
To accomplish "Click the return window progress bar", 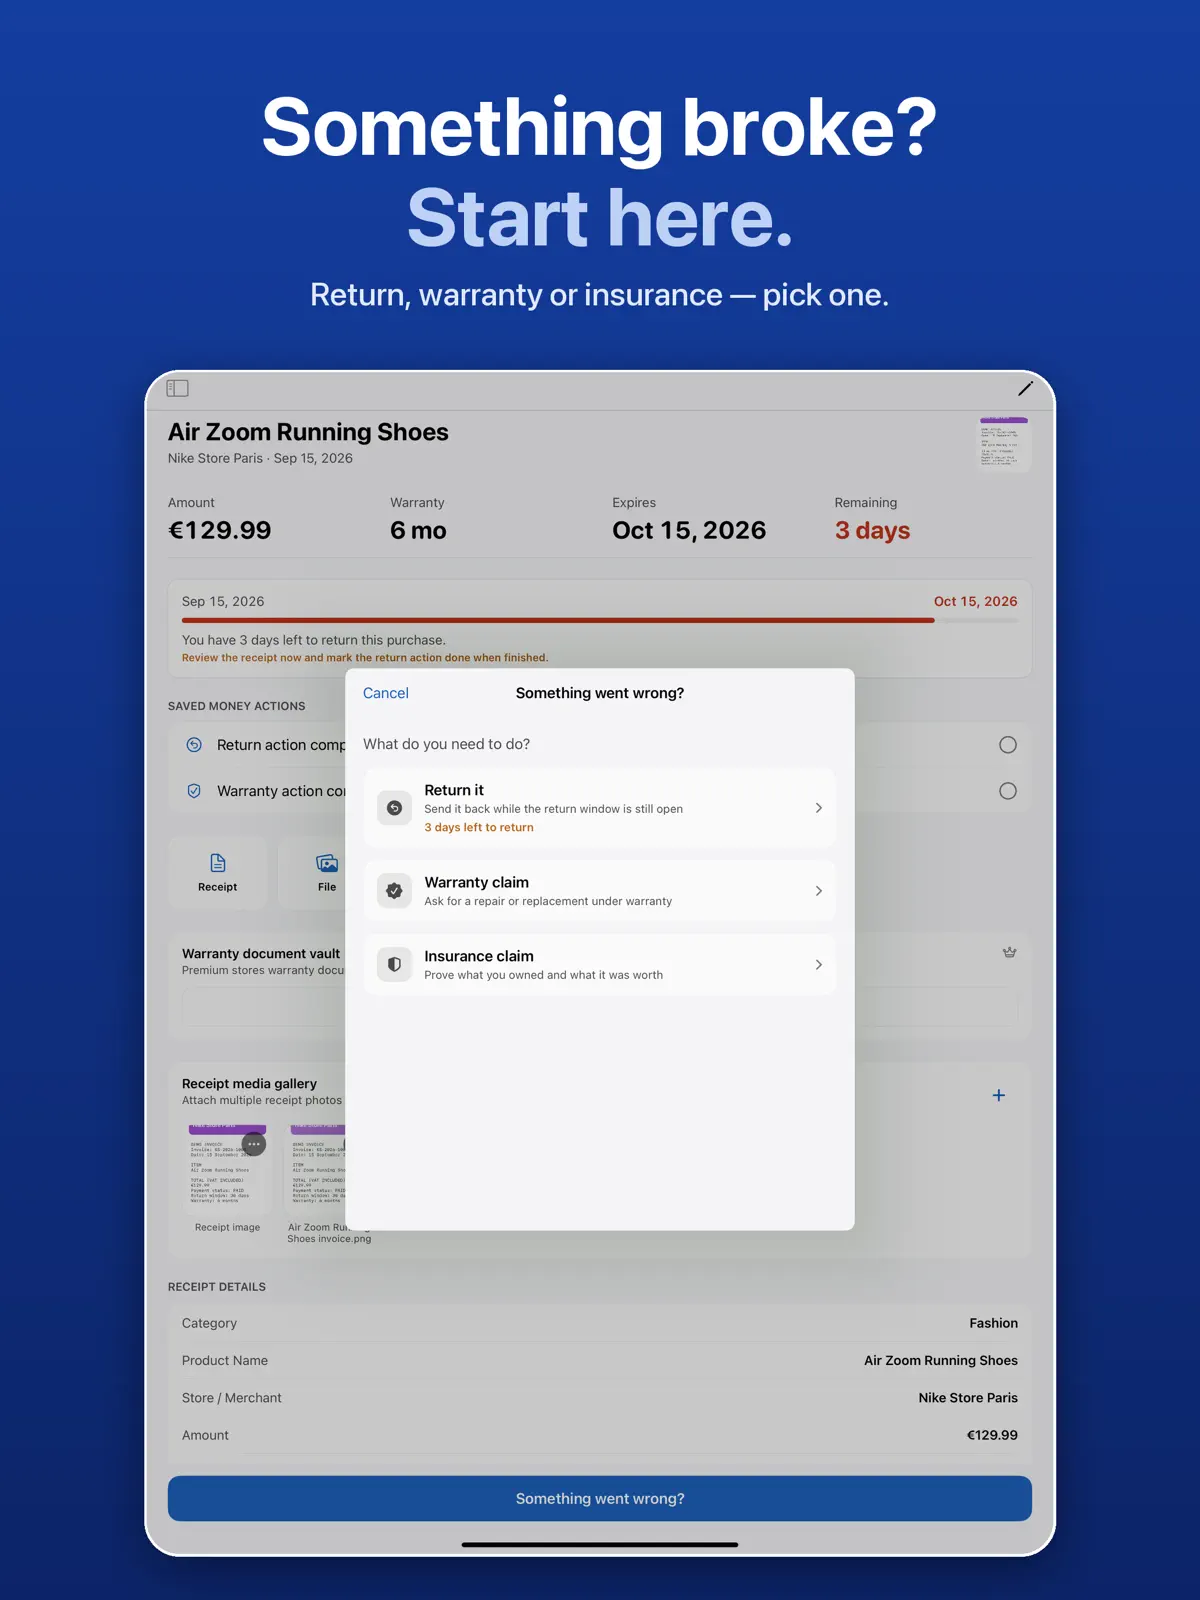I will (x=600, y=621).
